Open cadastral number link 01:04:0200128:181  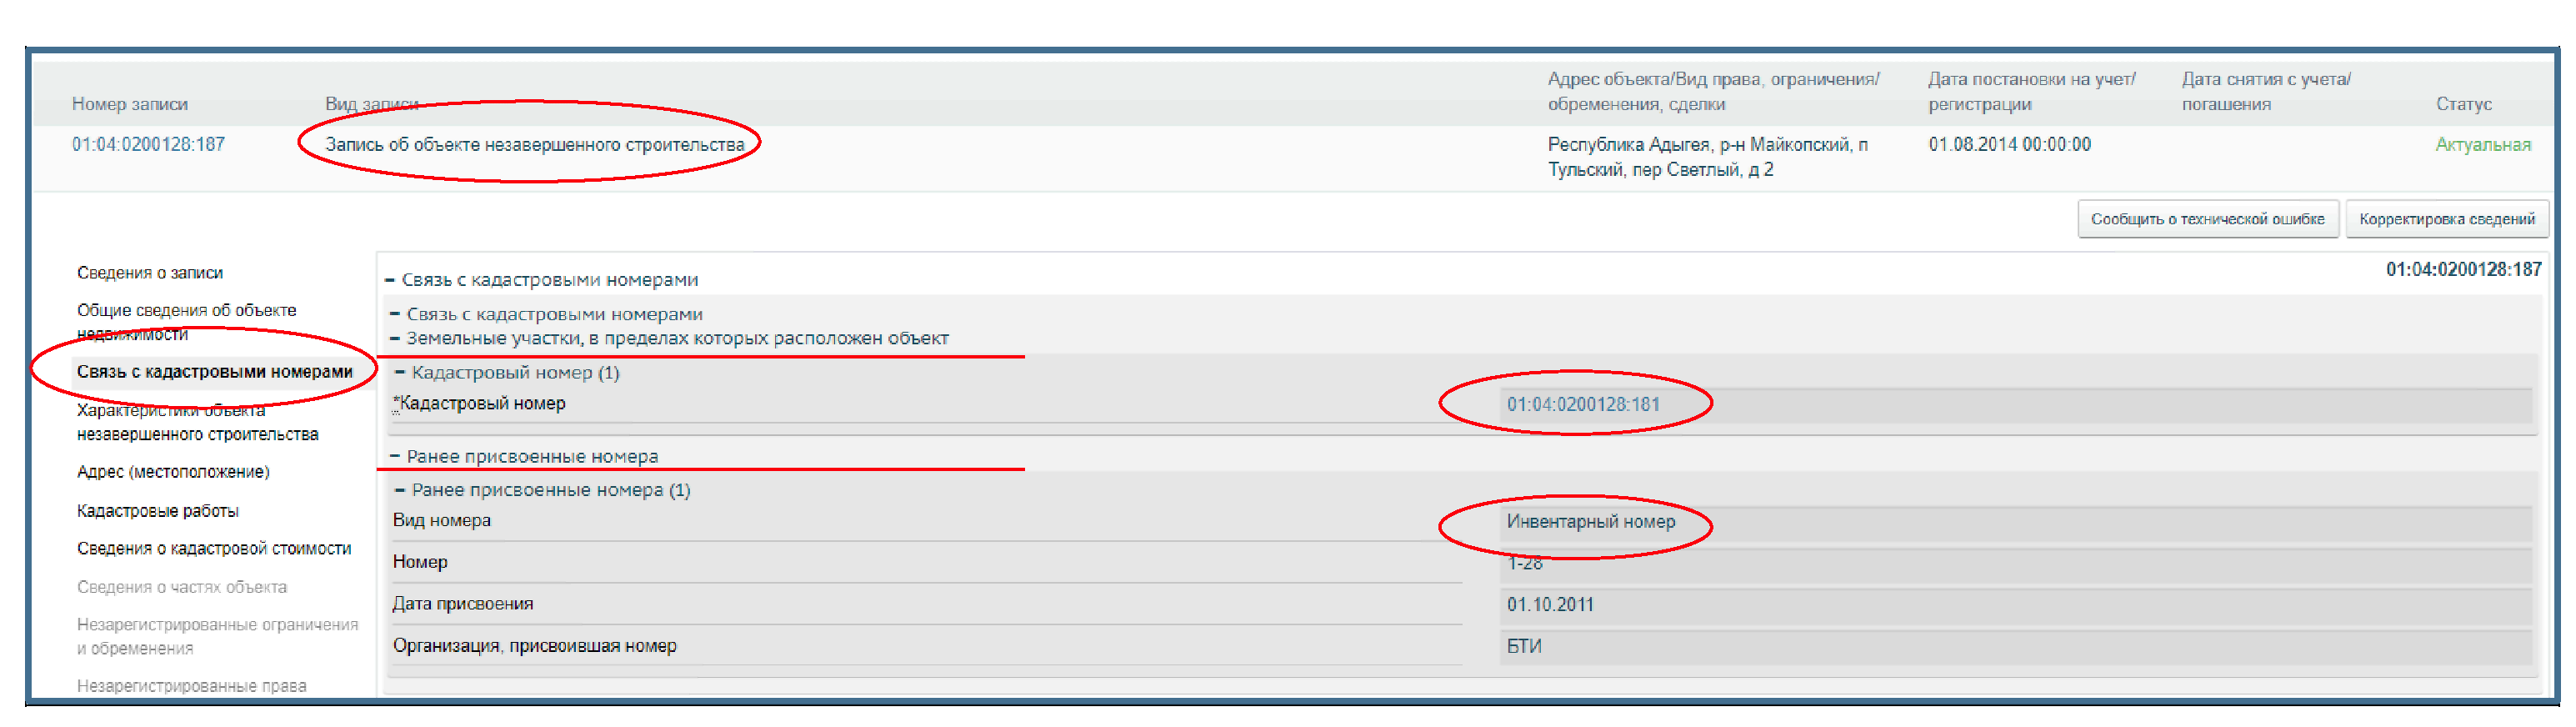click(1583, 405)
